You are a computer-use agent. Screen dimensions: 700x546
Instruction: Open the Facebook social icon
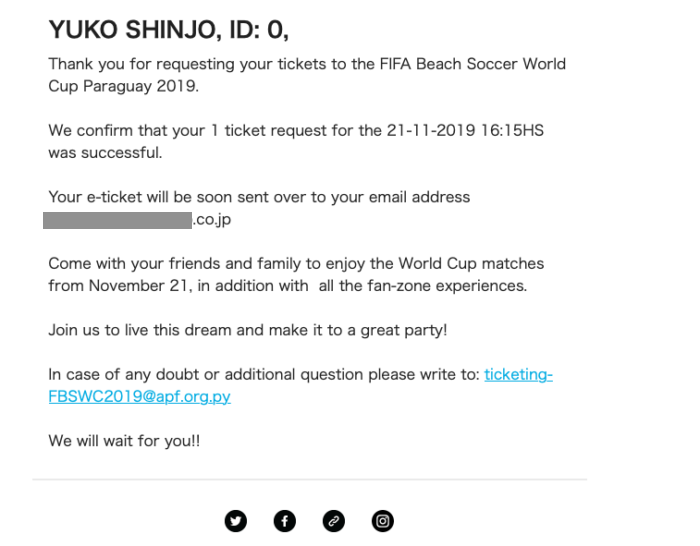[x=285, y=521]
